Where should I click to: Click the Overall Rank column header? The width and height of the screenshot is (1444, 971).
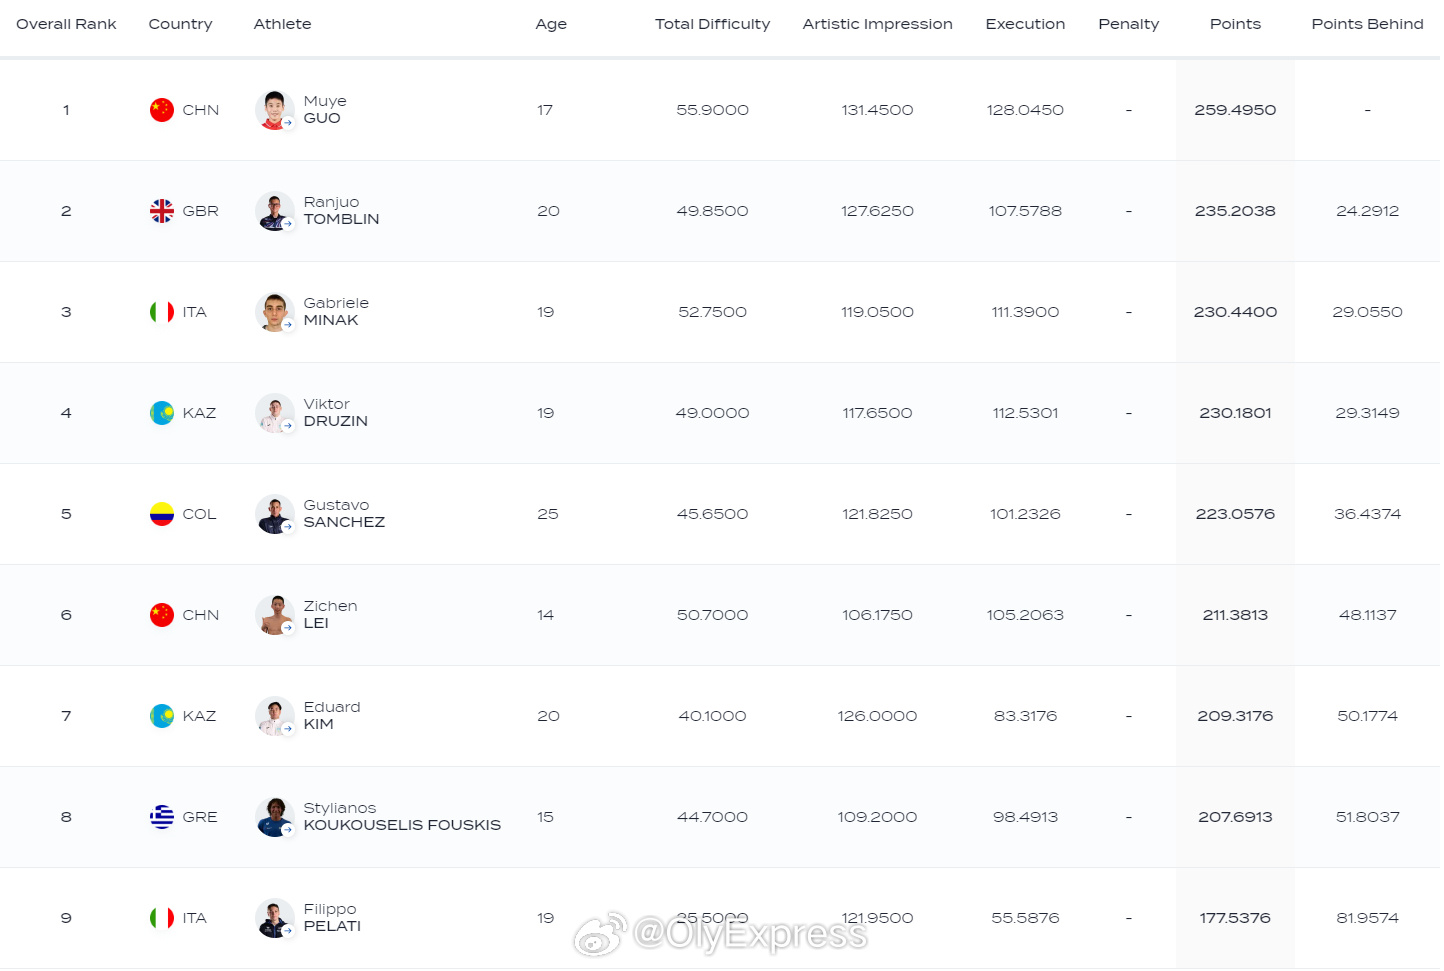coord(66,24)
